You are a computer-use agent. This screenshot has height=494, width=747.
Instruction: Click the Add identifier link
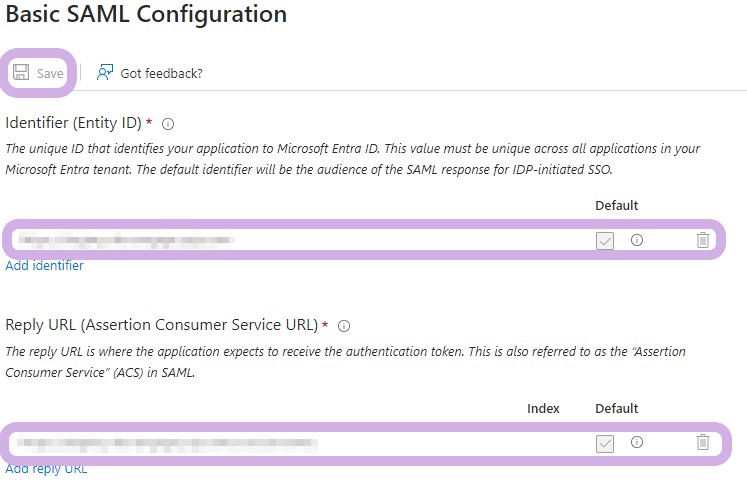[x=45, y=266]
